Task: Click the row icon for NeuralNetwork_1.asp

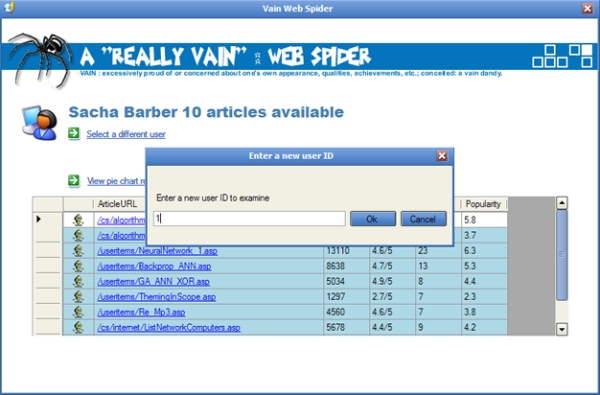Action: pyautogui.click(x=78, y=251)
